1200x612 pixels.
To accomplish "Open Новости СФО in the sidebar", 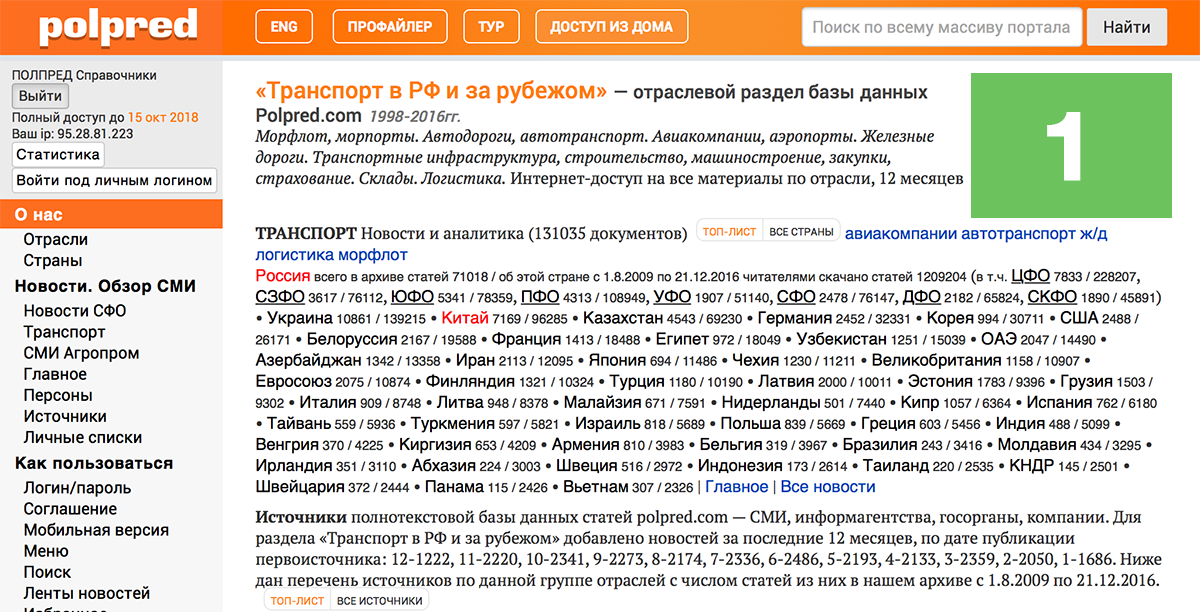I will [x=75, y=311].
